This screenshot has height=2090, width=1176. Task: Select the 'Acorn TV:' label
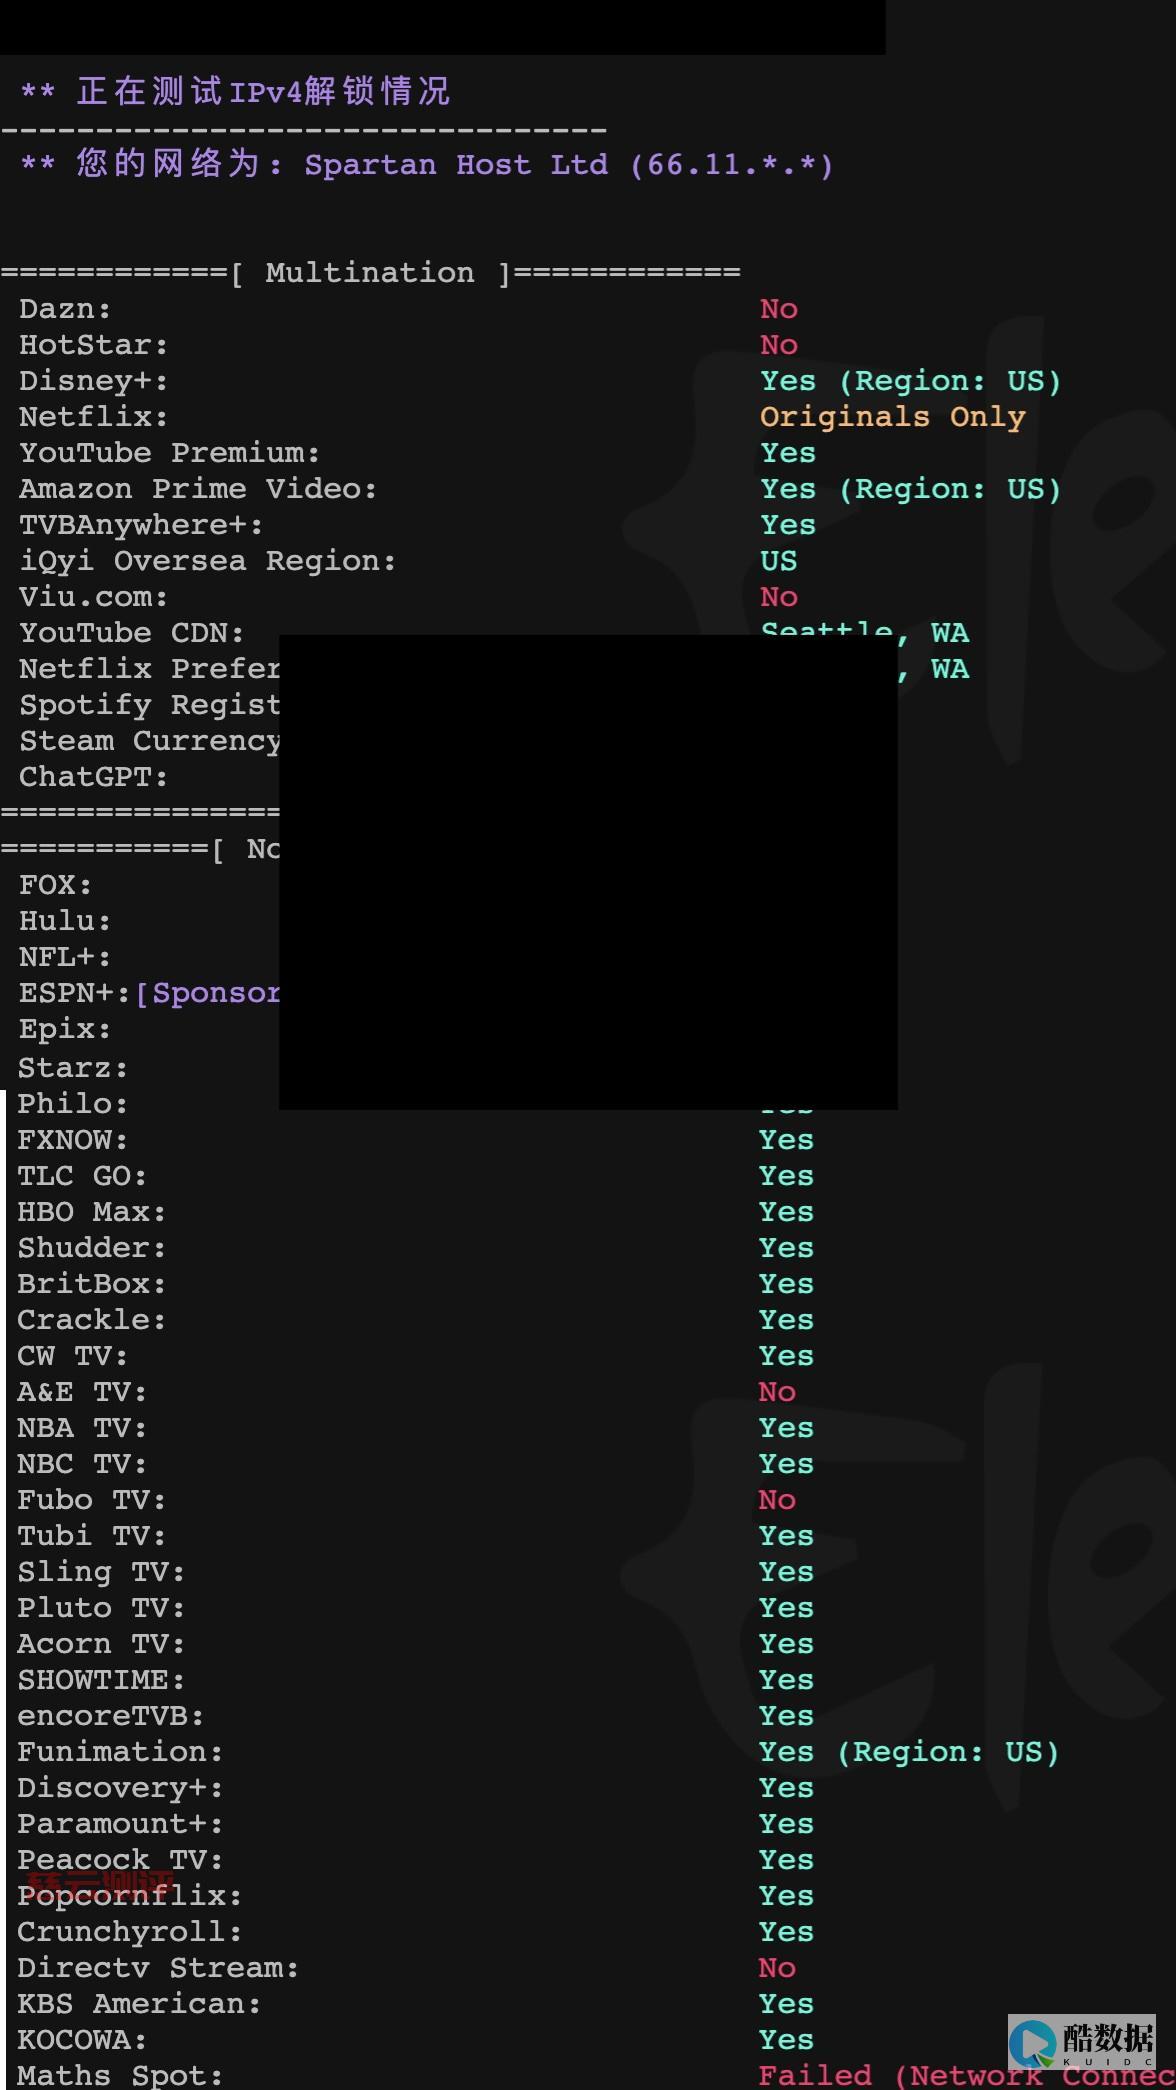tap(101, 1644)
